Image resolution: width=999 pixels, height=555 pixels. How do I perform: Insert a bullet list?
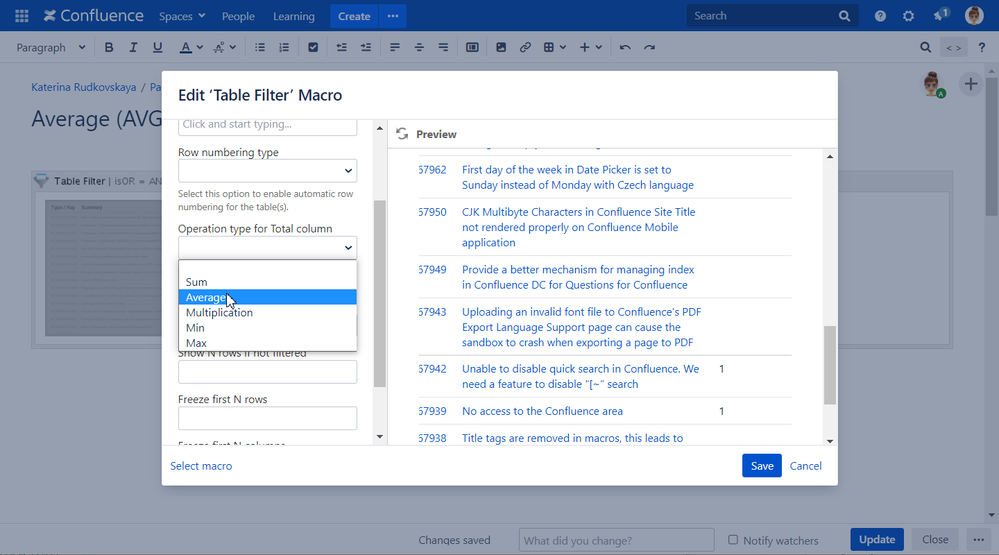click(x=260, y=47)
